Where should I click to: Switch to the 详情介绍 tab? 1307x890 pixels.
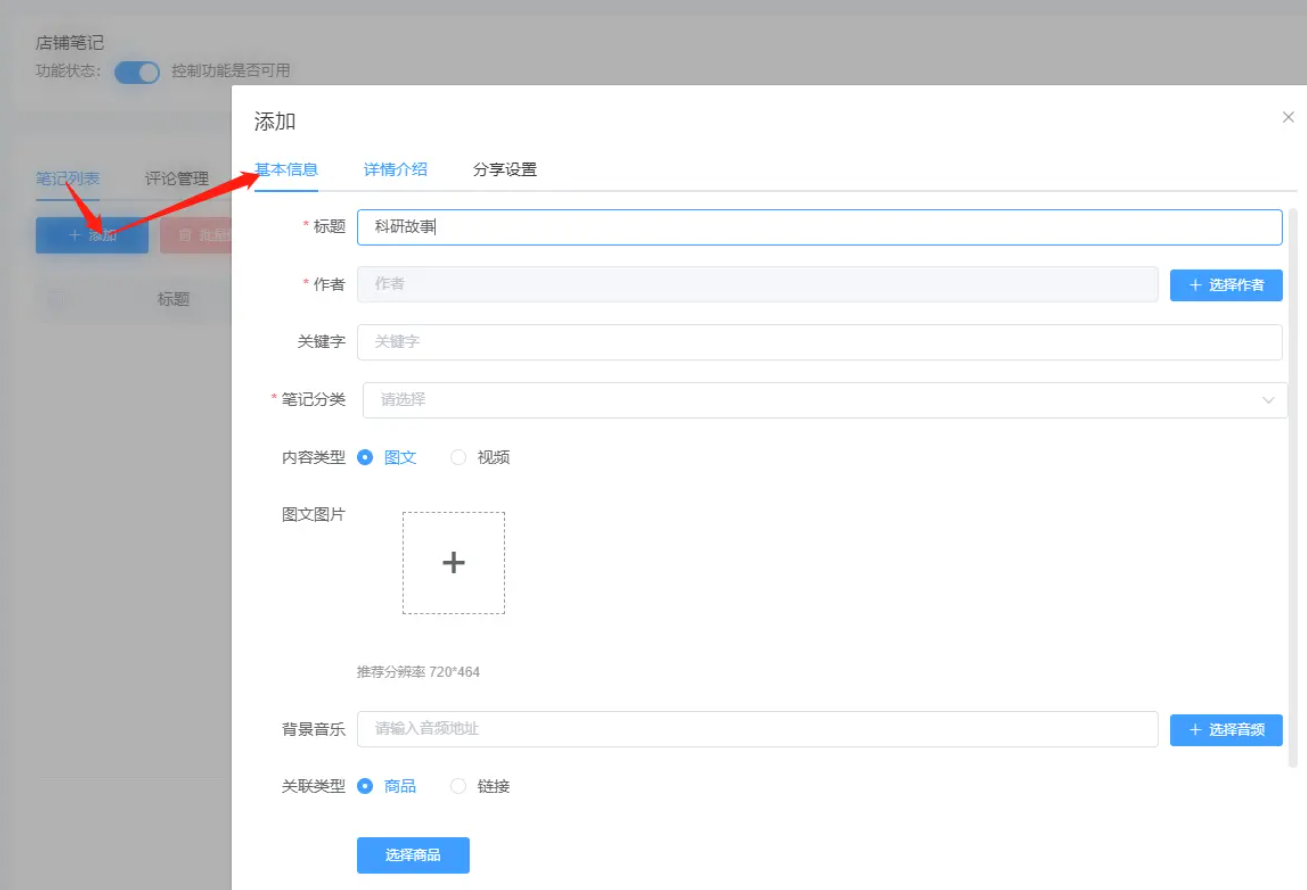click(395, 170)
